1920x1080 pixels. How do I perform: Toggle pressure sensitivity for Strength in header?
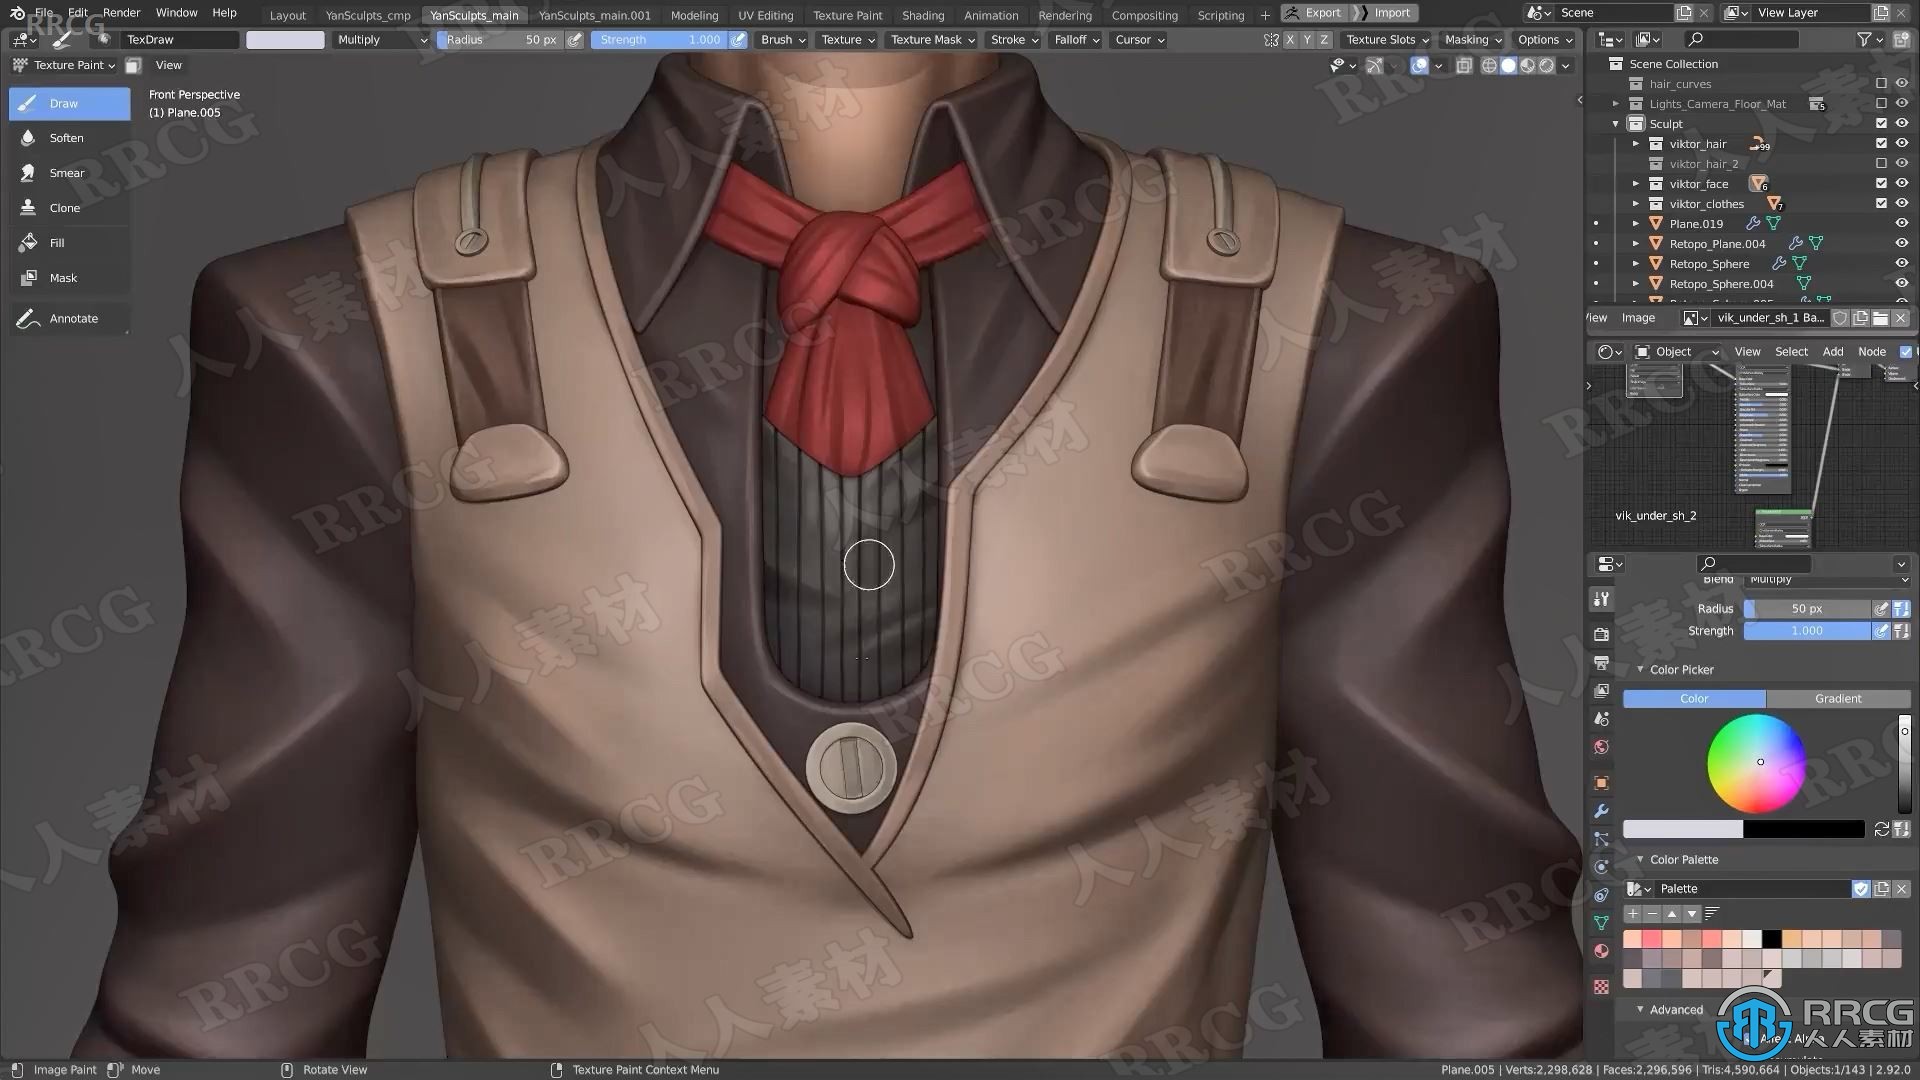[738, 40]
